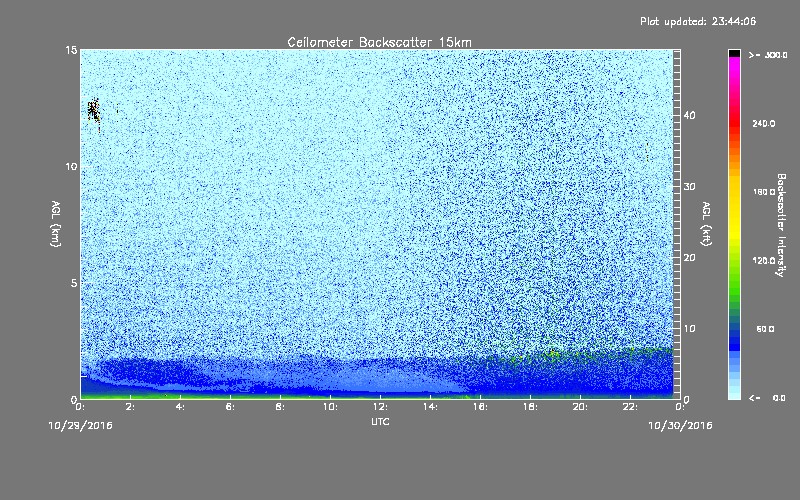Click the '240.0' colorbar label
The width and height of the screenshot is (800, 500).
tap(763, 123)
